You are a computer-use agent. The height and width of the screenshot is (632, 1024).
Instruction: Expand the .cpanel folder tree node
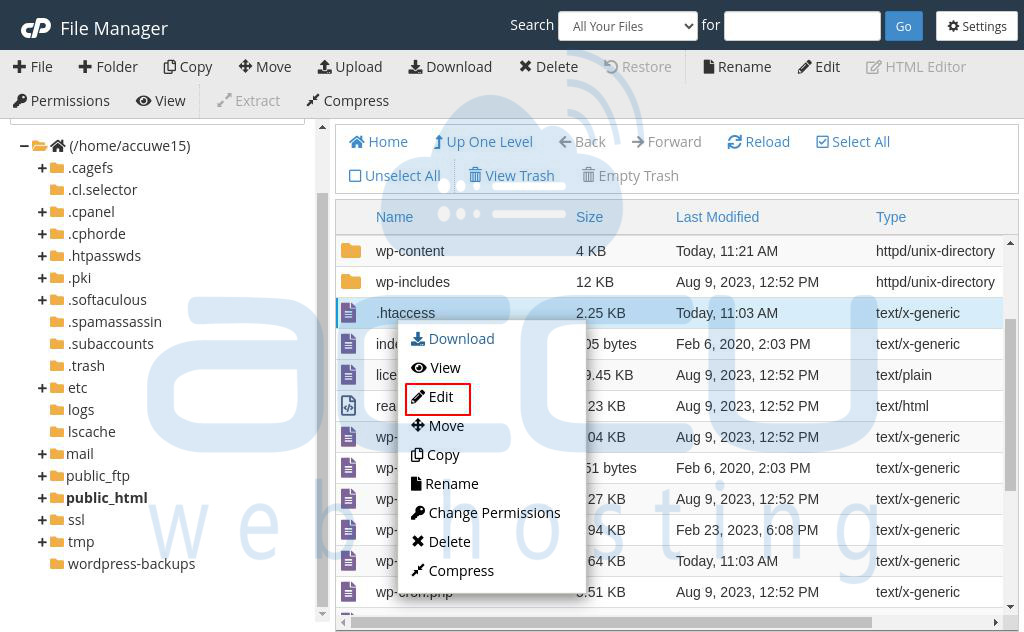(42, 212)
